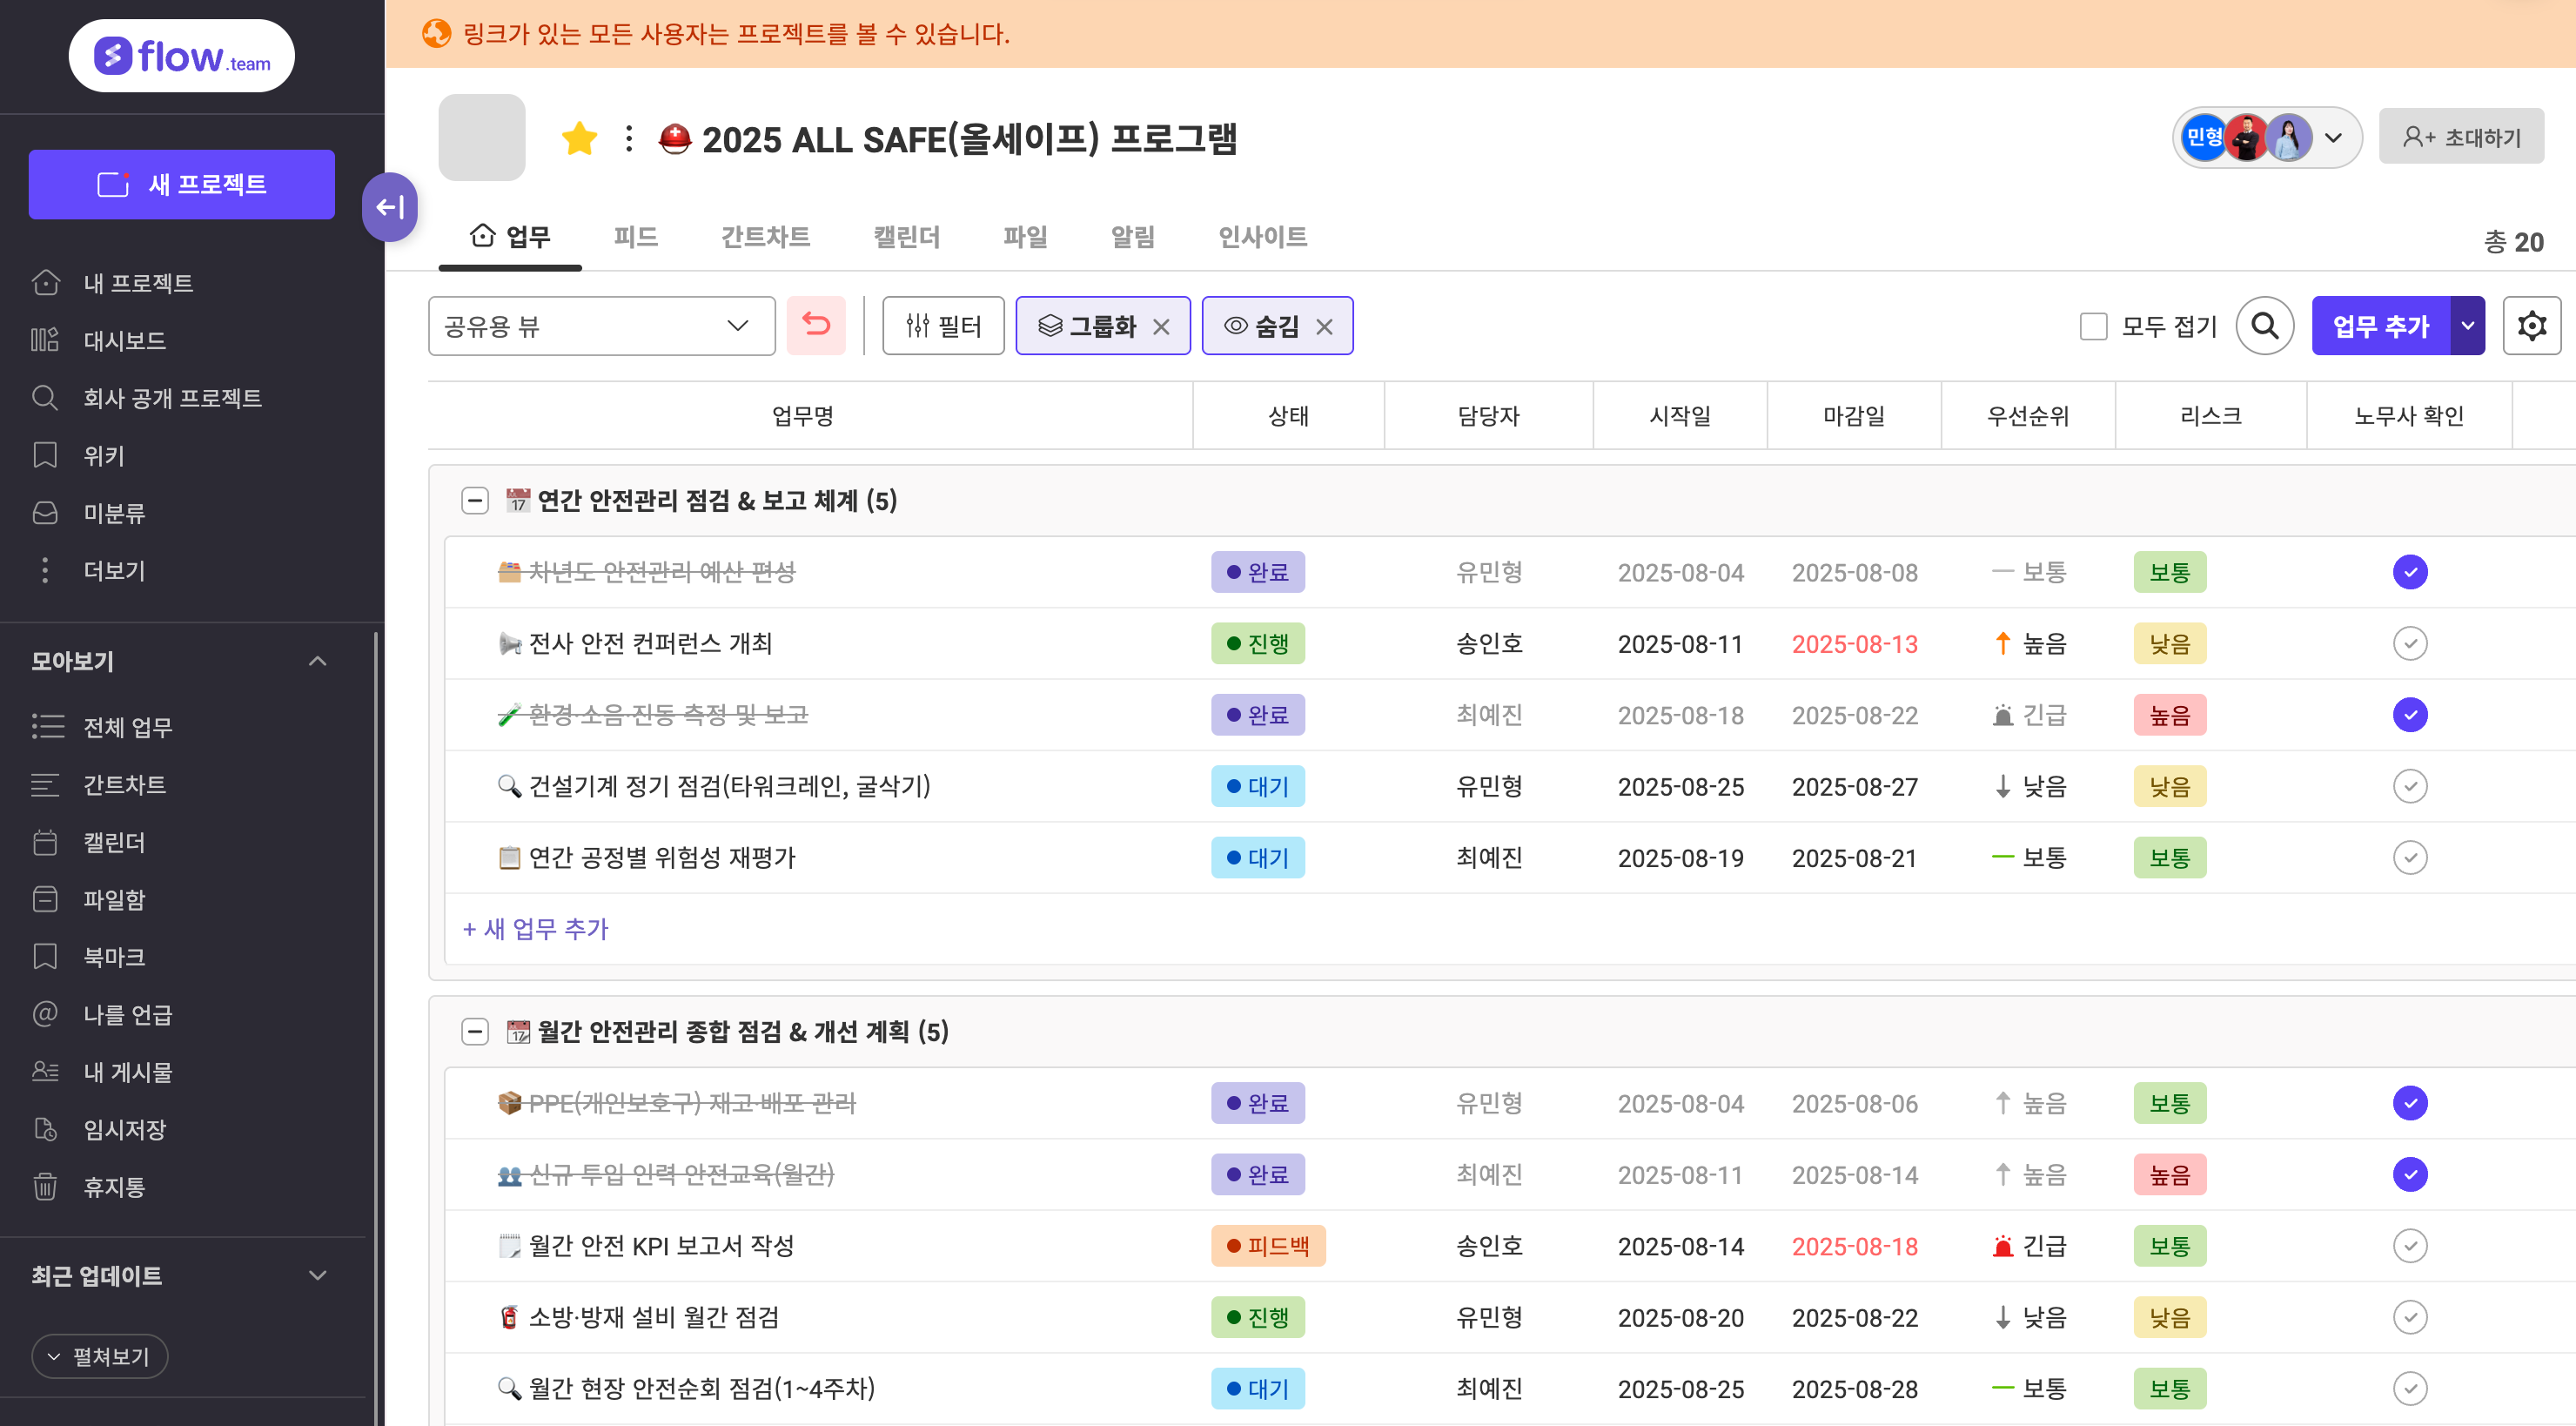This screenshot has width=2576, height=1426.
Task: Toggle 노무사 확인 for 연간 공정별 위험성 재평가
Action: (2410, 857)
